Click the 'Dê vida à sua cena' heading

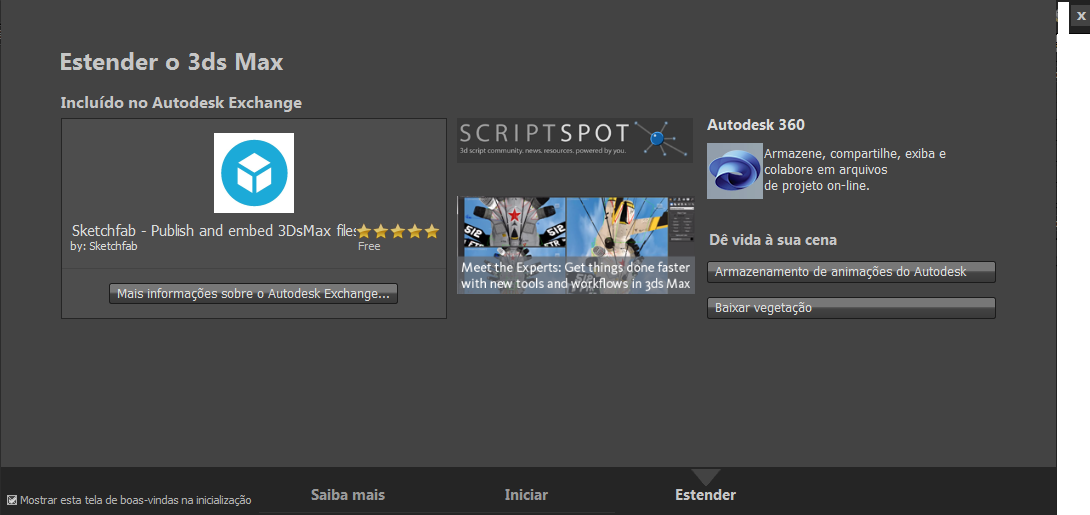pos(773,240)
